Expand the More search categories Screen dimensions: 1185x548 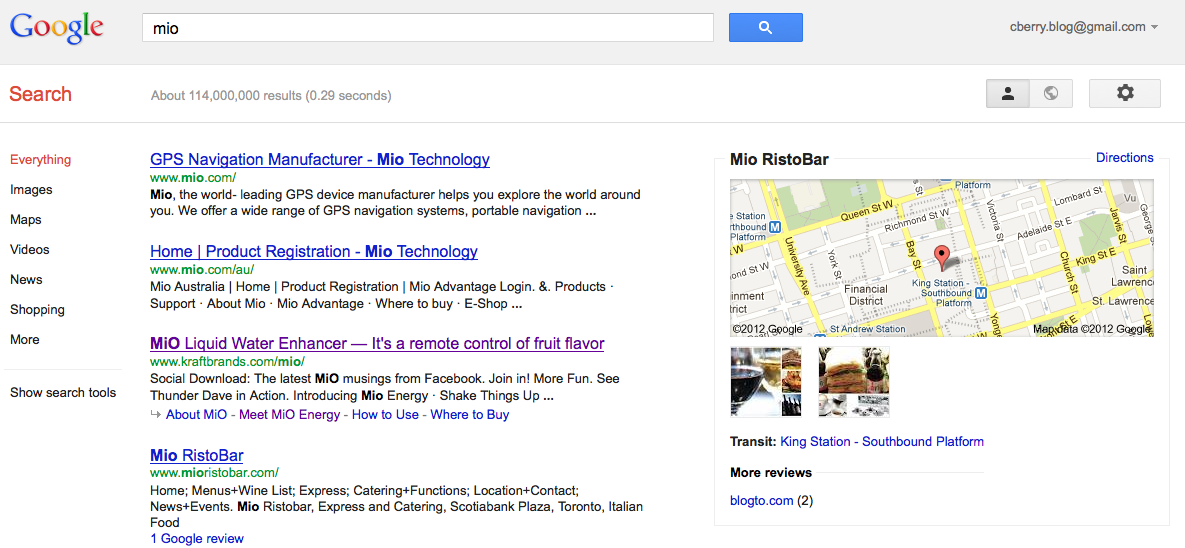coord(25,339)
